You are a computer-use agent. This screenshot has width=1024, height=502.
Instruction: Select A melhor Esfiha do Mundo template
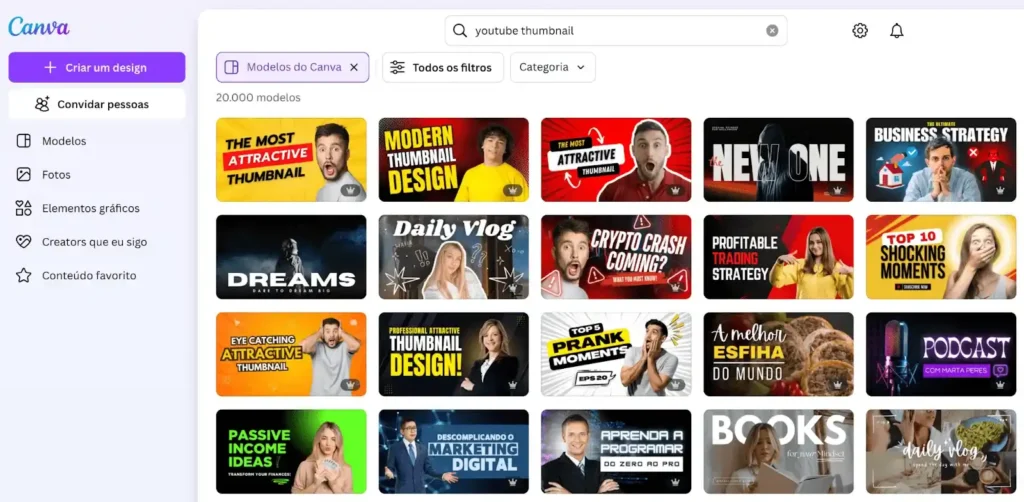pyautogui.click(x=778, y=354)
